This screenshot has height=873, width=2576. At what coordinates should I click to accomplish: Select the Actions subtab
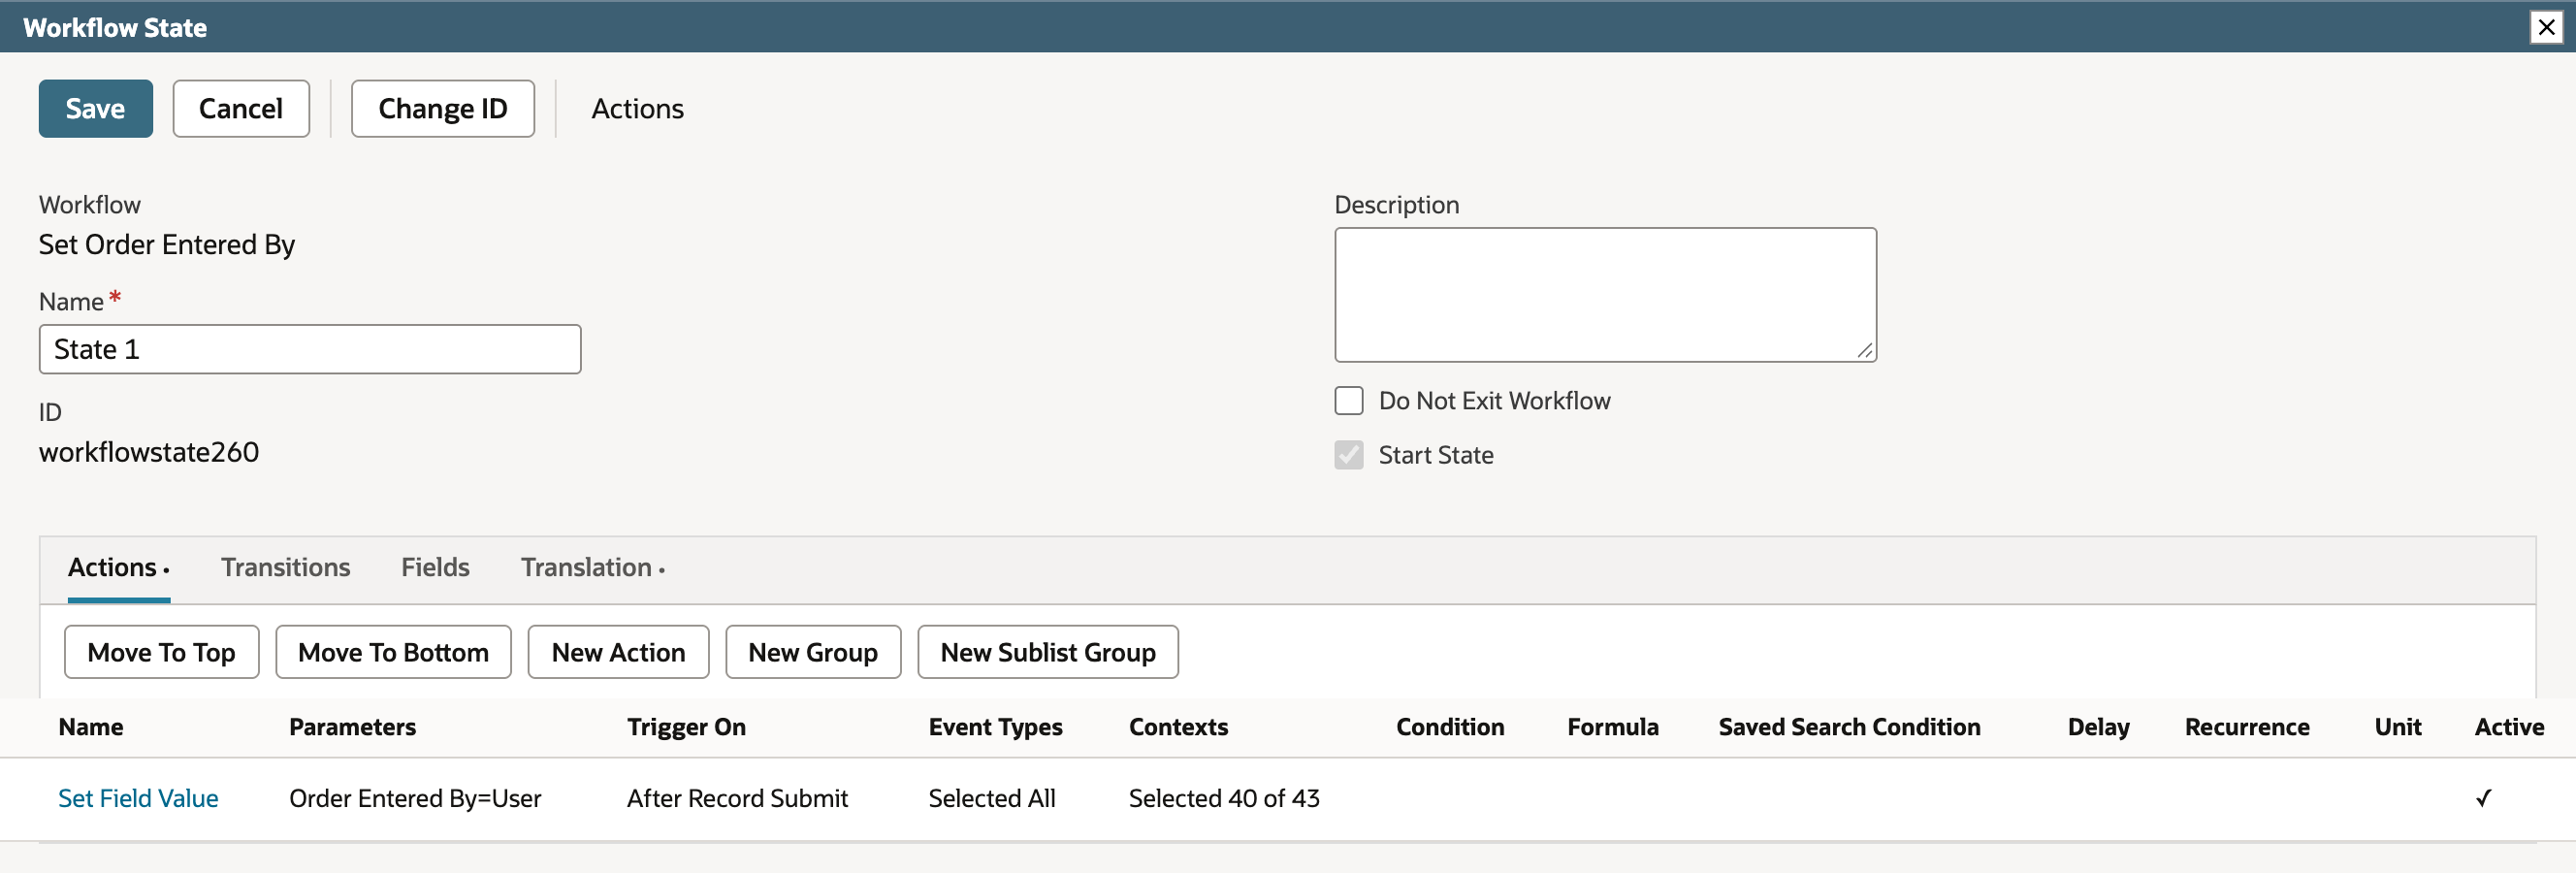[118, 567]
